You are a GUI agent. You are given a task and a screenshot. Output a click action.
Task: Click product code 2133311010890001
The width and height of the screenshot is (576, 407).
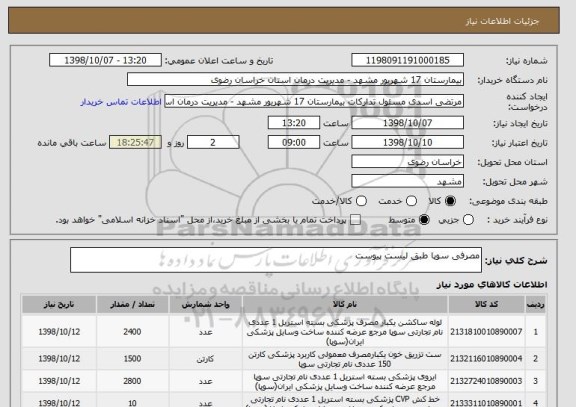486,403
